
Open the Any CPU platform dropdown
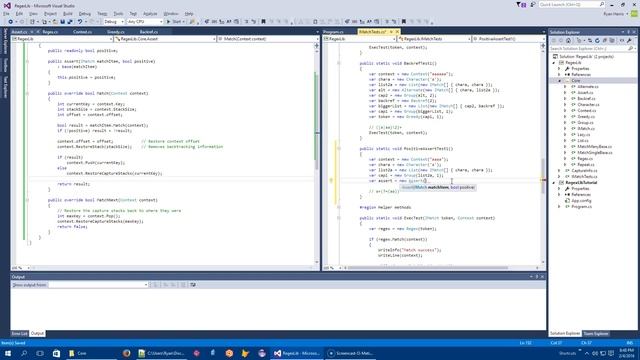tap(145, 22)
